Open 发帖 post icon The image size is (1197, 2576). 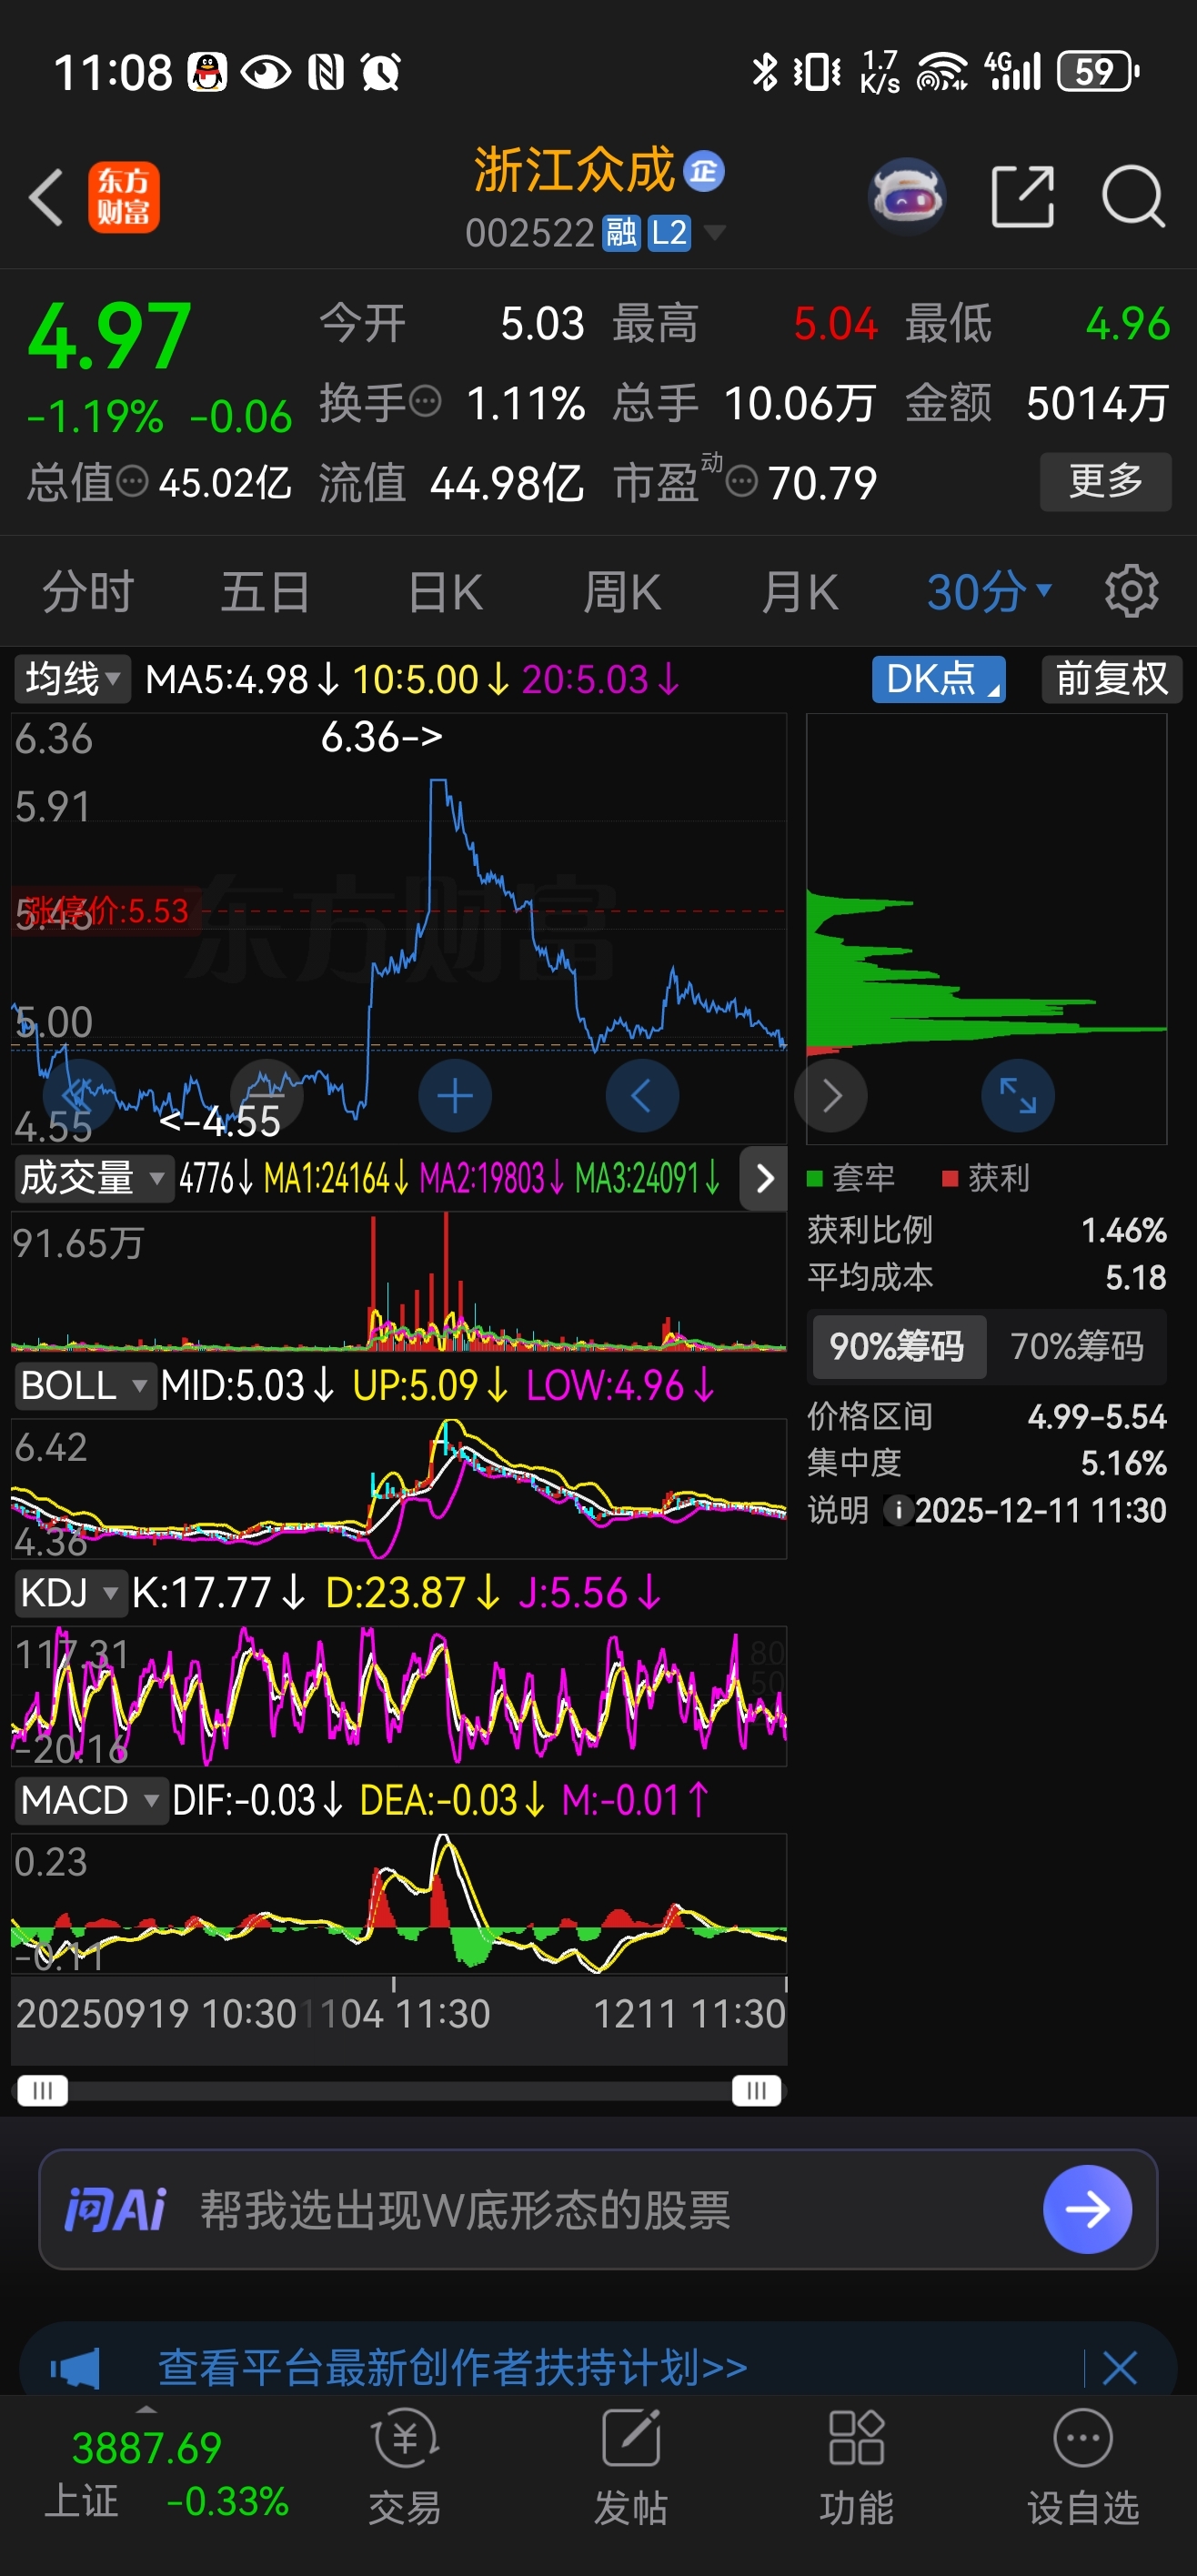[x=631, y=2465]
